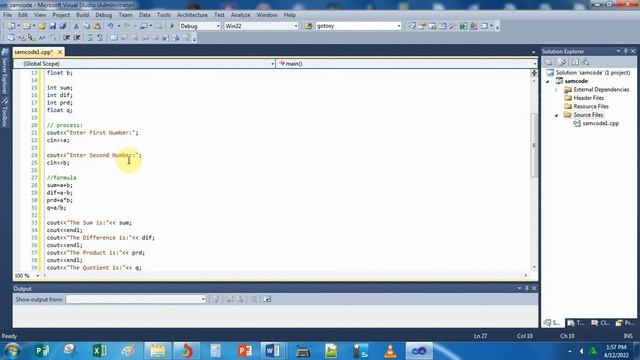Click the editor vertical scrollbar thumb

[534, 145]
